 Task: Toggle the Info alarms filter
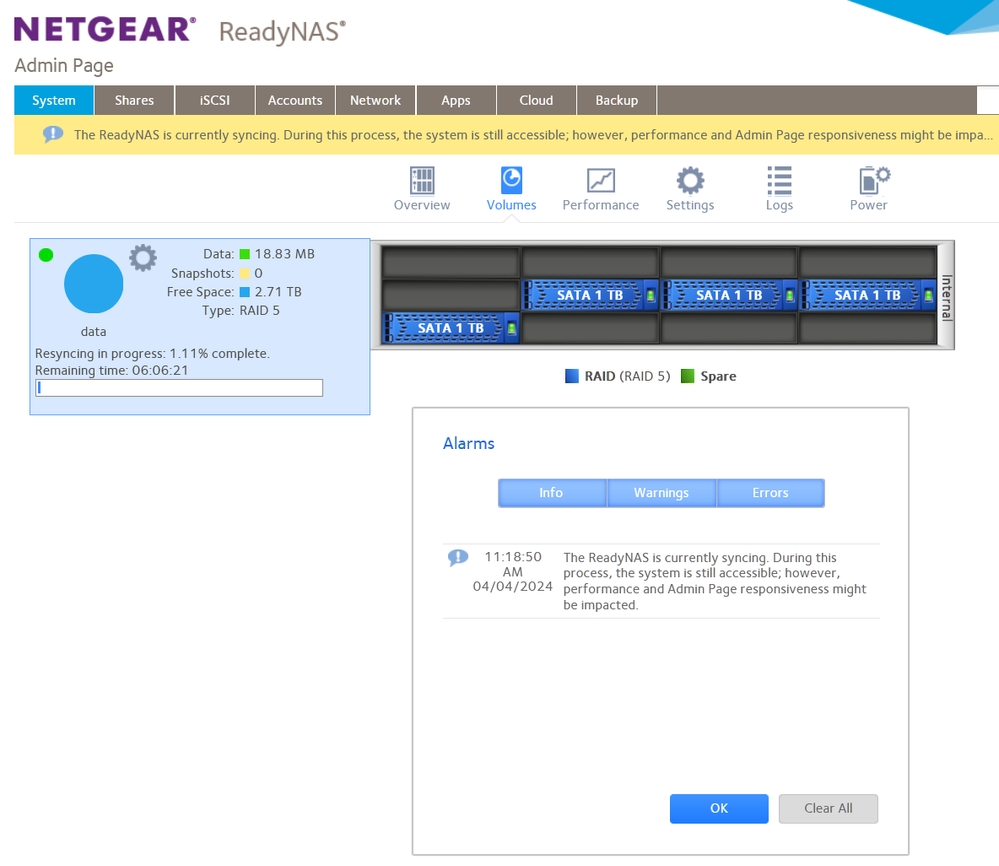click(552, 493)
